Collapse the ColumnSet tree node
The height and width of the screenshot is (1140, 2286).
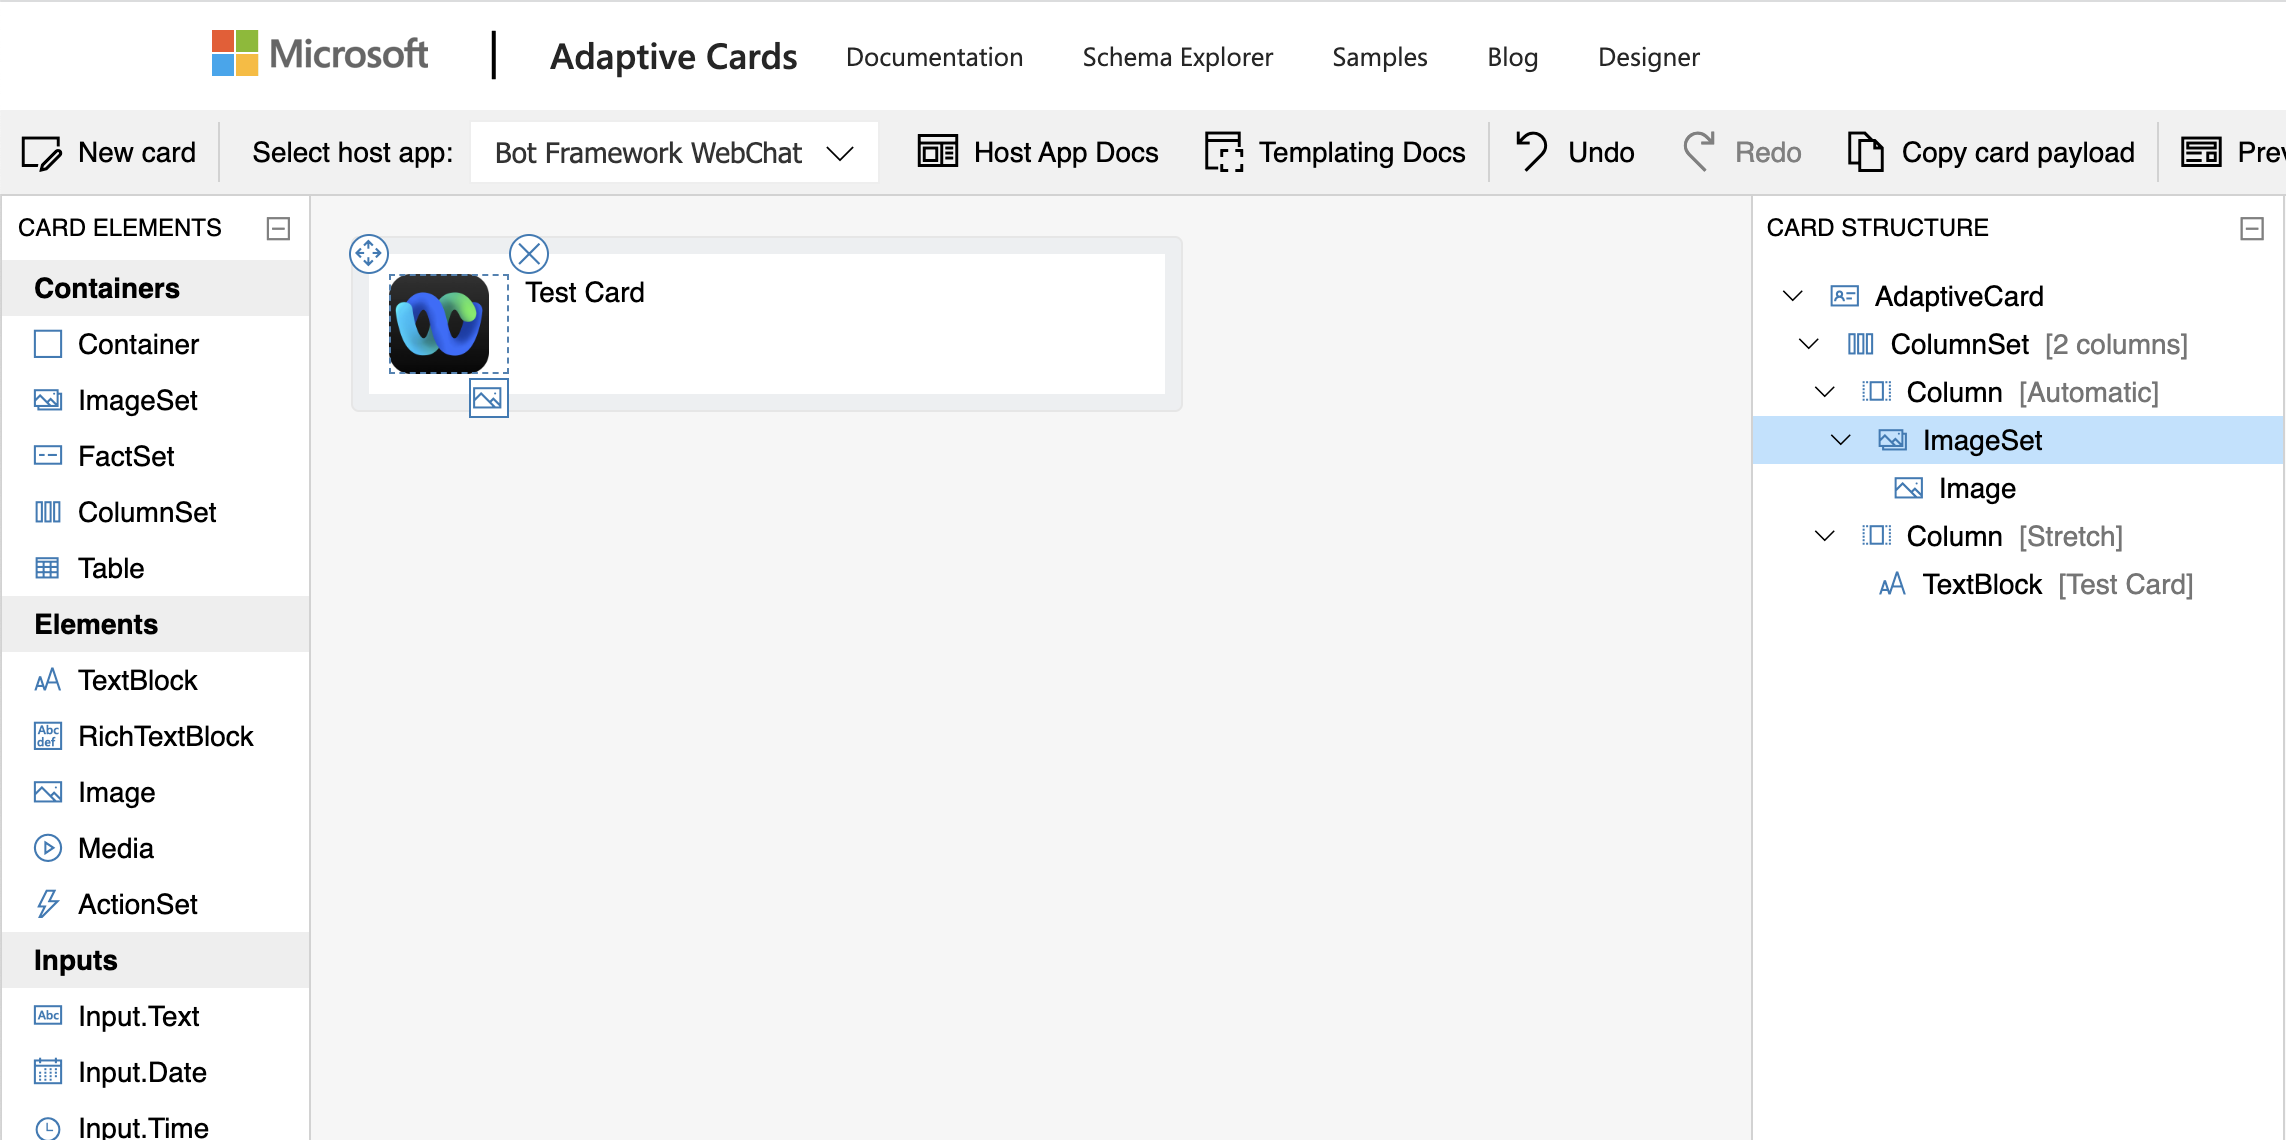1808,344
